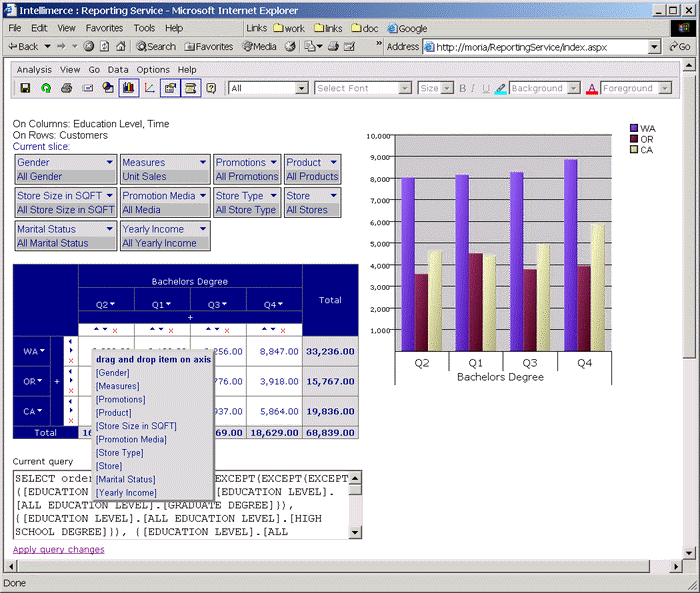Remove the Q4 column with red X

coord(283,330)
